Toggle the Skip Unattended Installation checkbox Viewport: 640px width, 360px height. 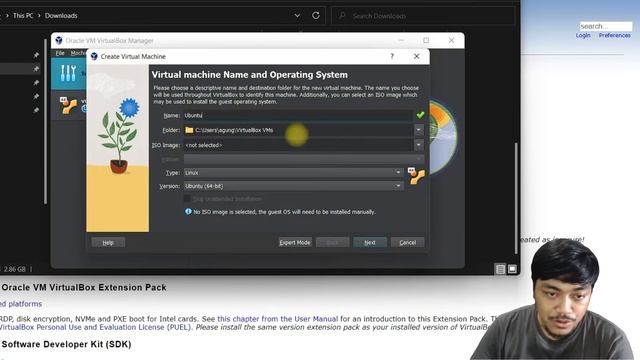[x=187, y=199]
